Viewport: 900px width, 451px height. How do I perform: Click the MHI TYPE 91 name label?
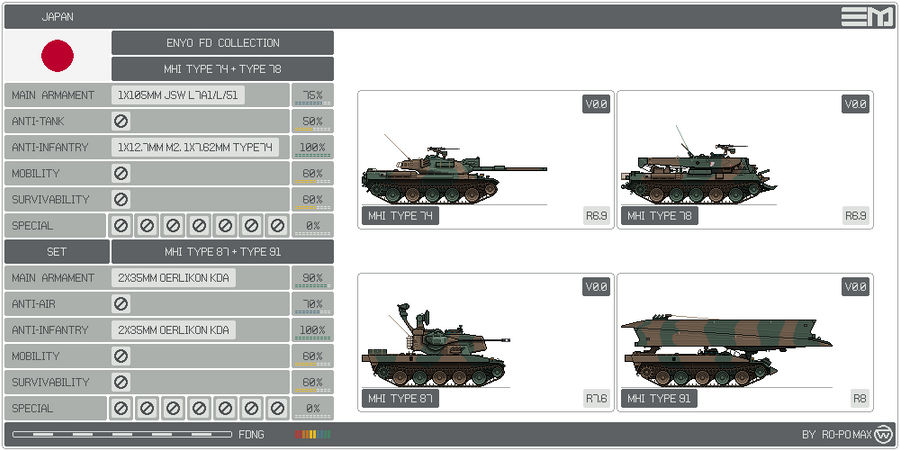coord(659,398)
